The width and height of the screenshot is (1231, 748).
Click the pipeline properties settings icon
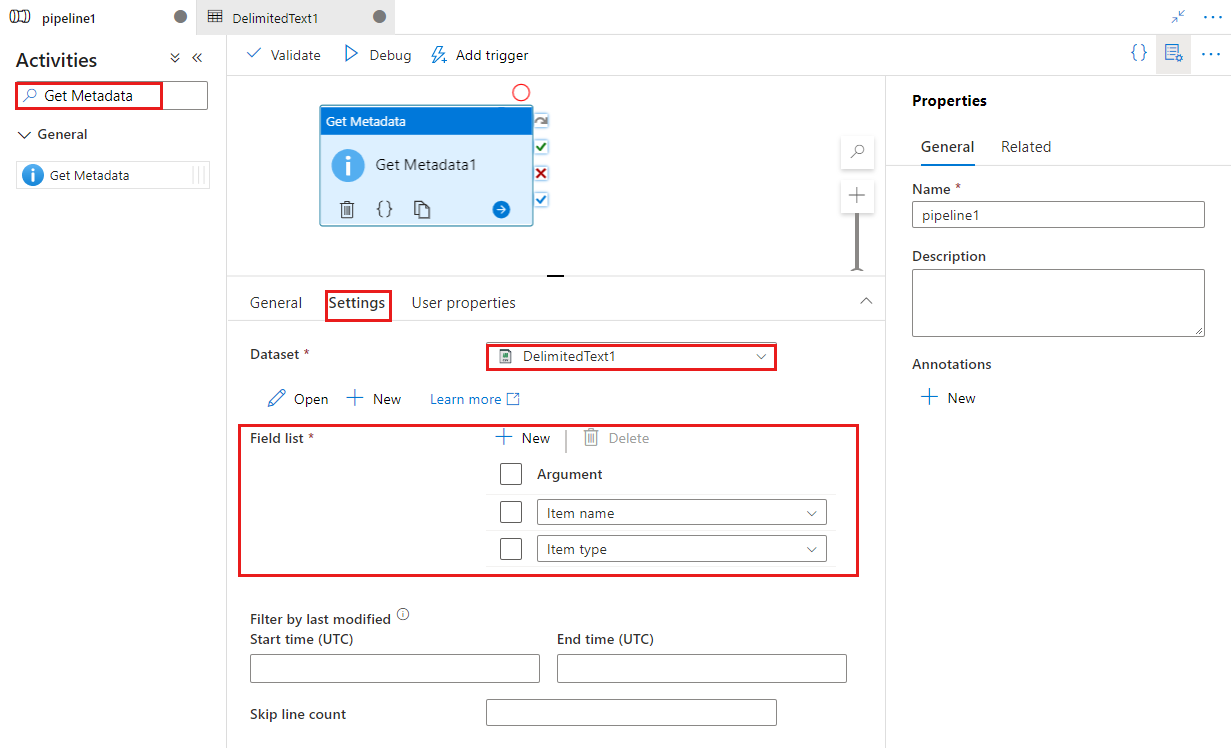point(1173,53)
